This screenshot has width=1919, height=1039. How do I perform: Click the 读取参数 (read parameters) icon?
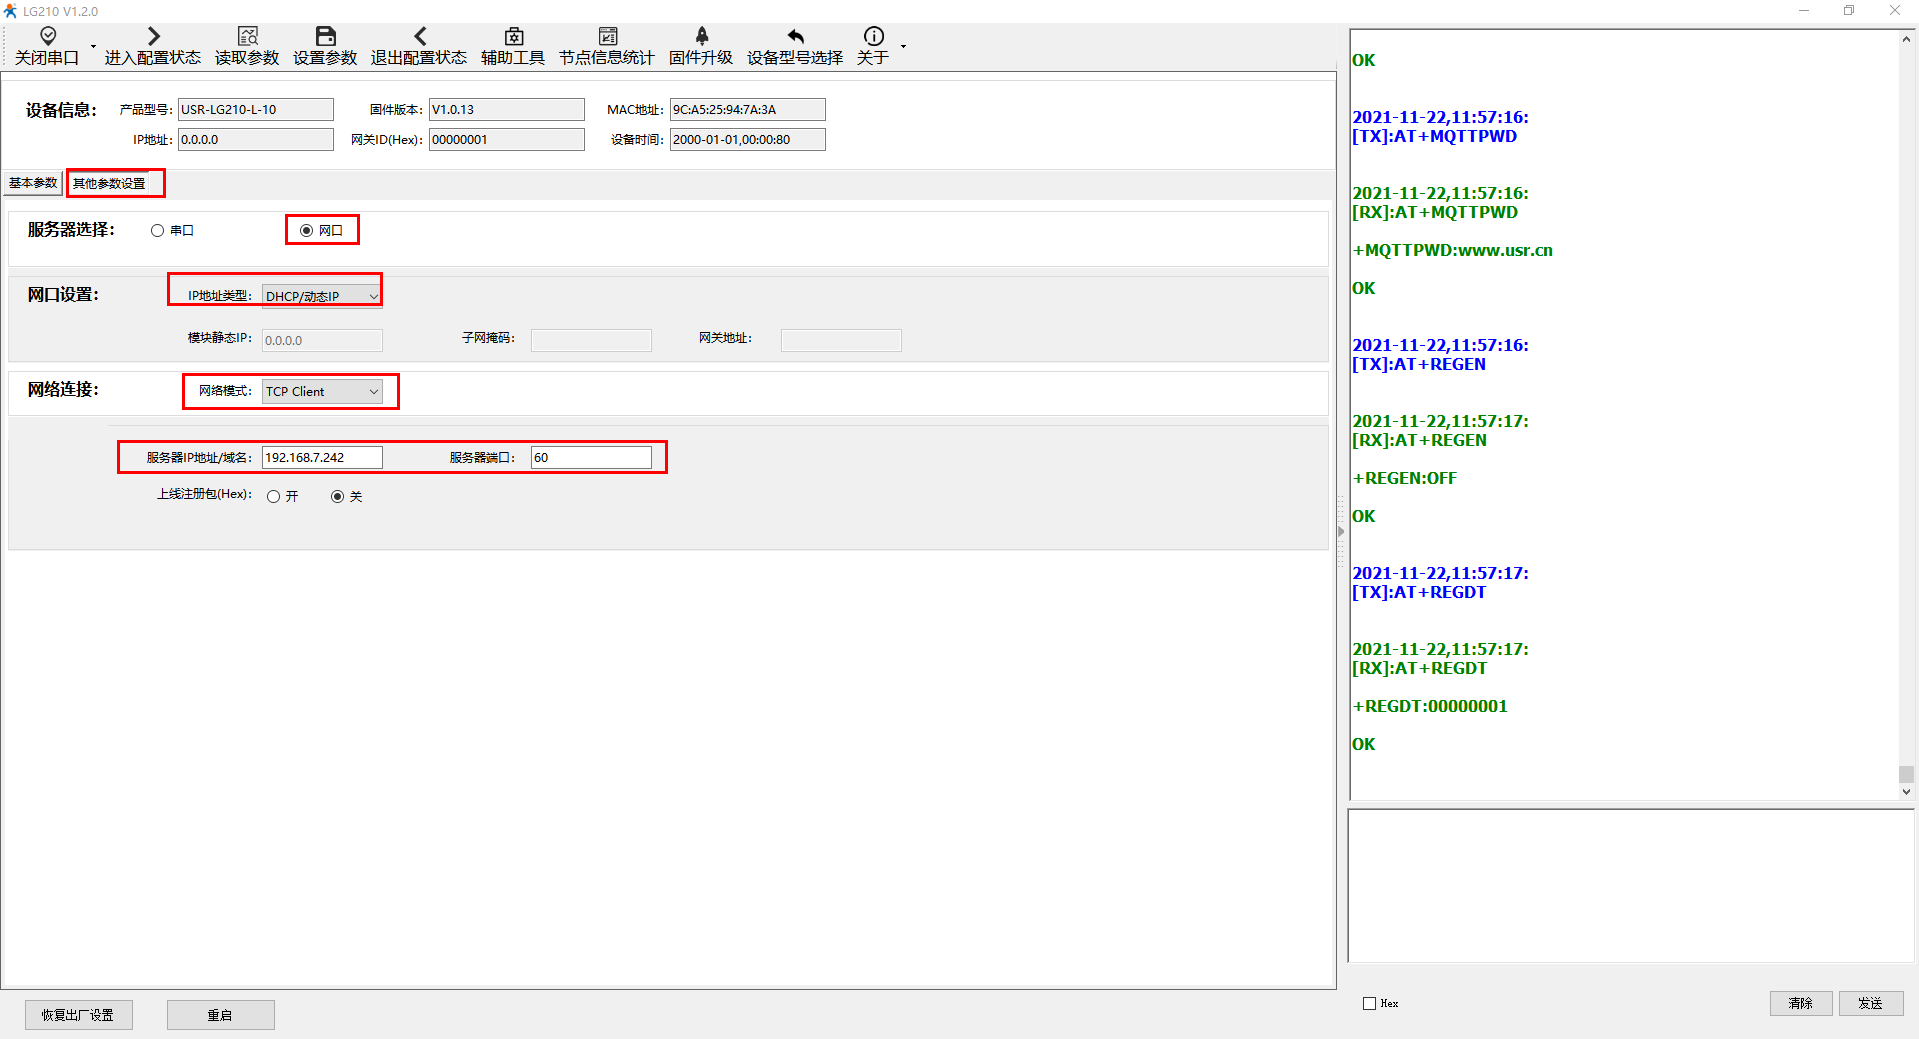point(247,37)
